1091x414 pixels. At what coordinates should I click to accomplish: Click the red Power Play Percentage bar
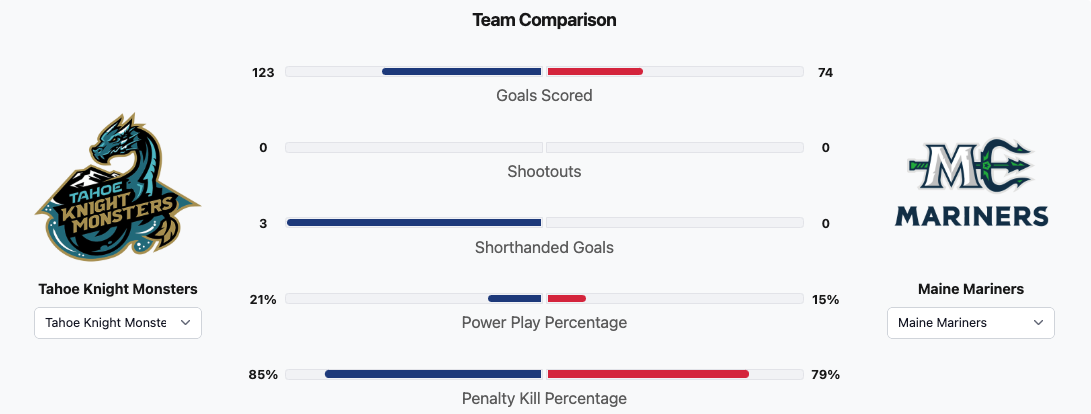coord(567,299)
